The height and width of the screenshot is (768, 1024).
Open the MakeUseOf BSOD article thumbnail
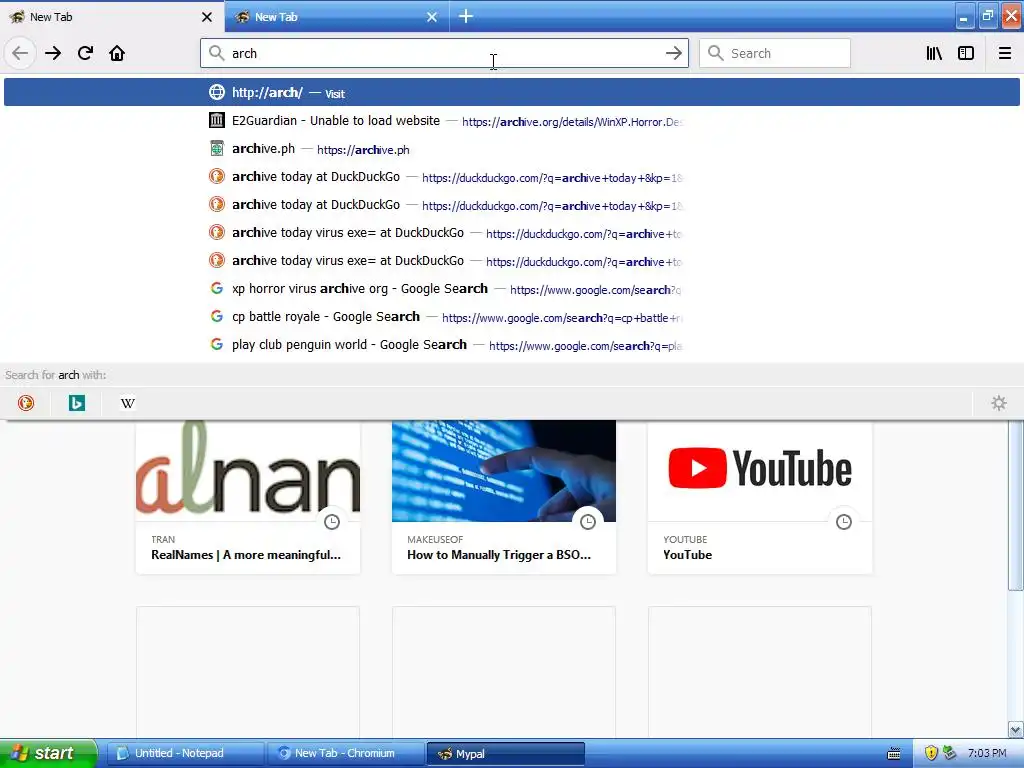(x=504, y=471)
